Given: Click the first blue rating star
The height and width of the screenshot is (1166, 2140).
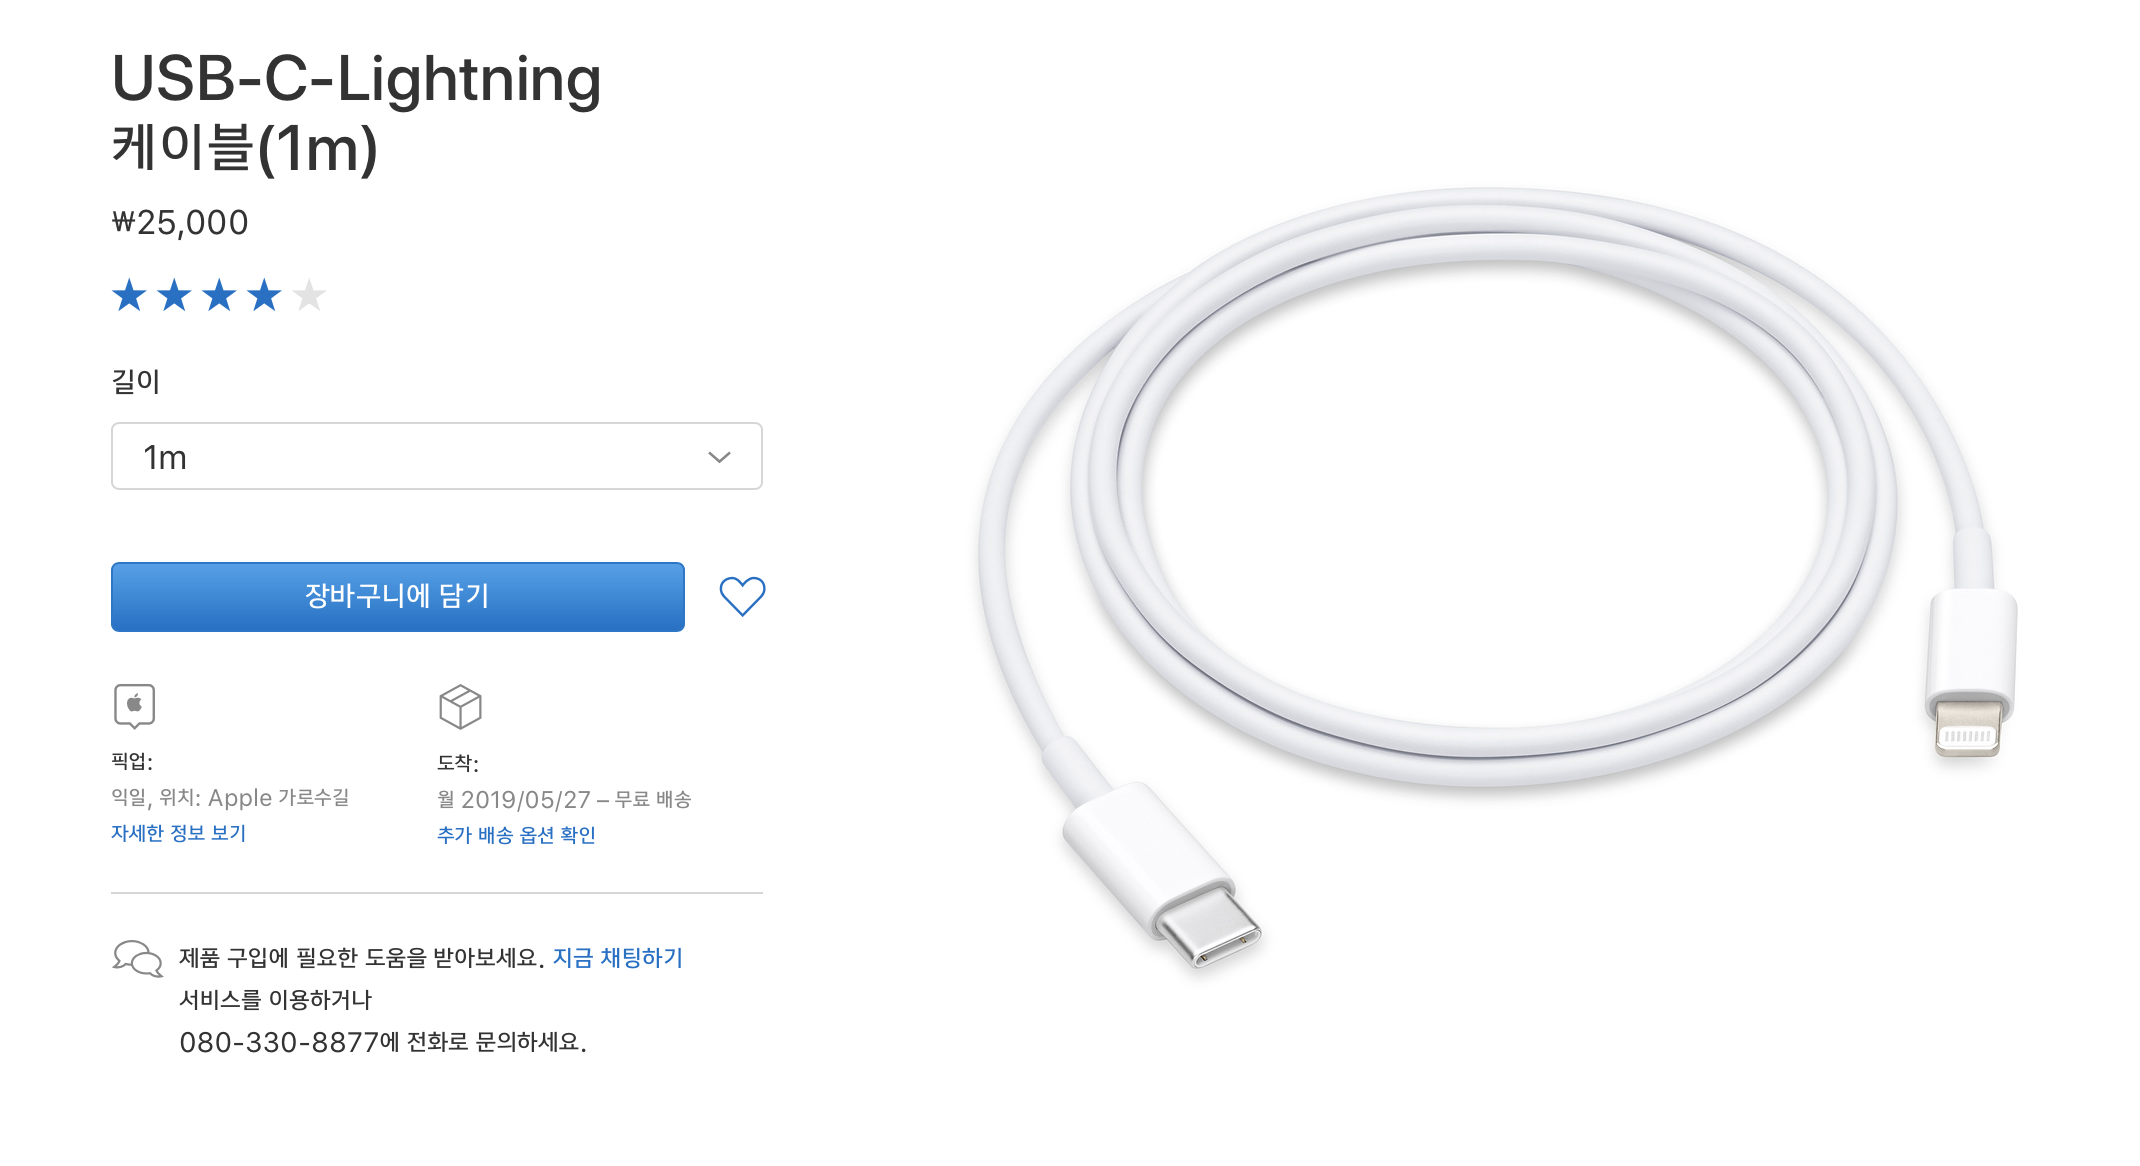Looking at the screenshot, I should (x=129, y=296).
